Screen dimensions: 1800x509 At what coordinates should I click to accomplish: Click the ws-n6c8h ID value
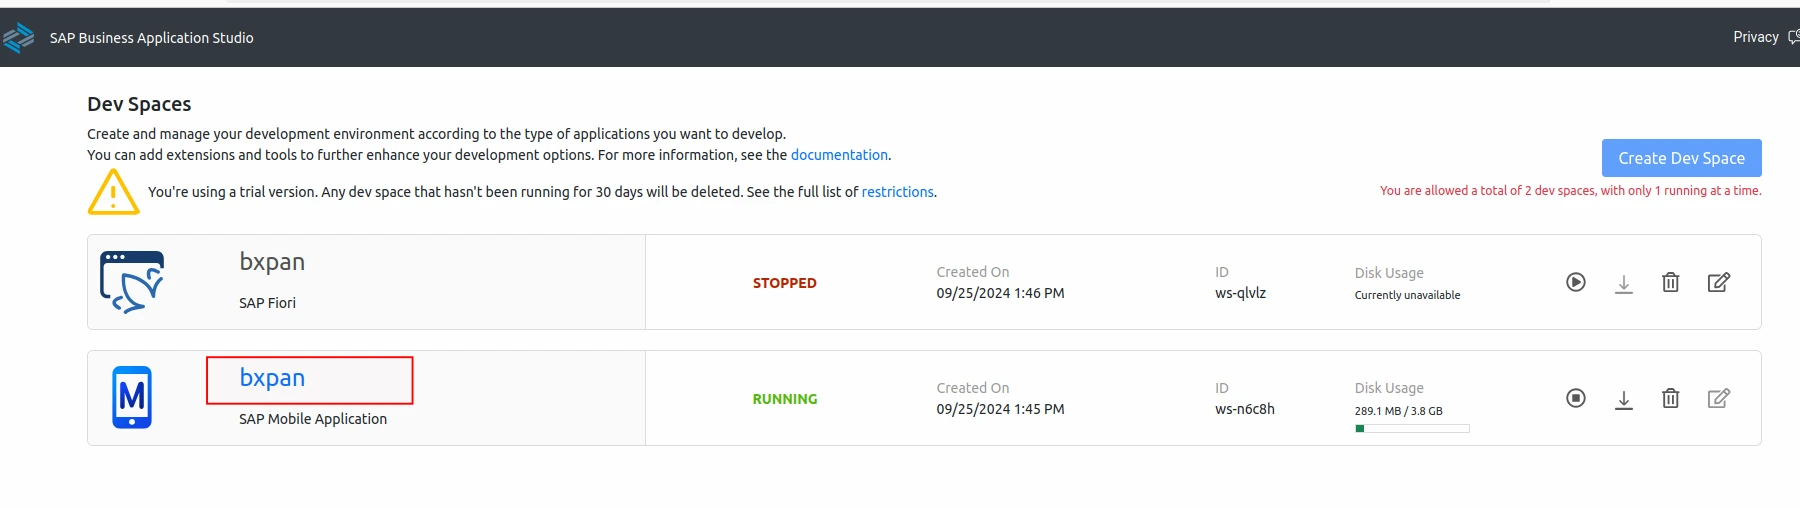click(1245, 409)
